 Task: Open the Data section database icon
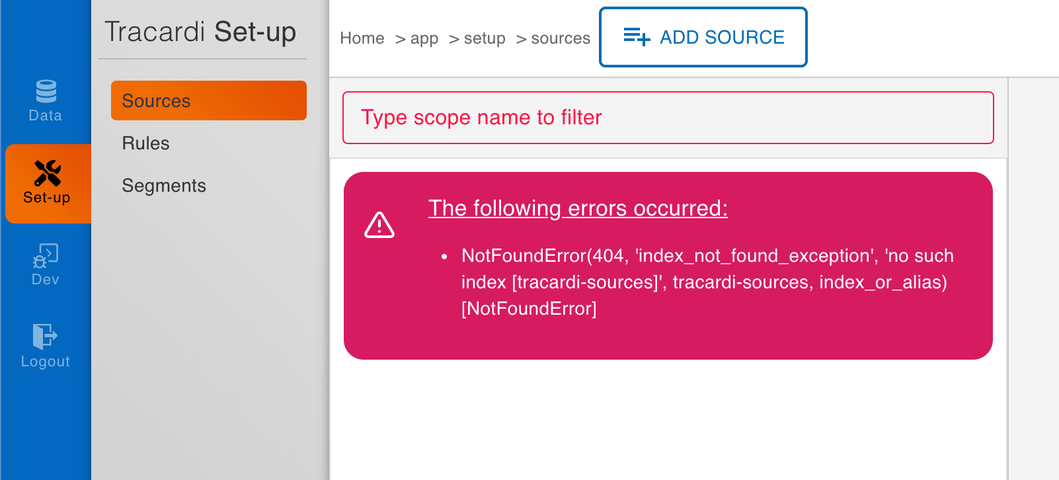46,90
